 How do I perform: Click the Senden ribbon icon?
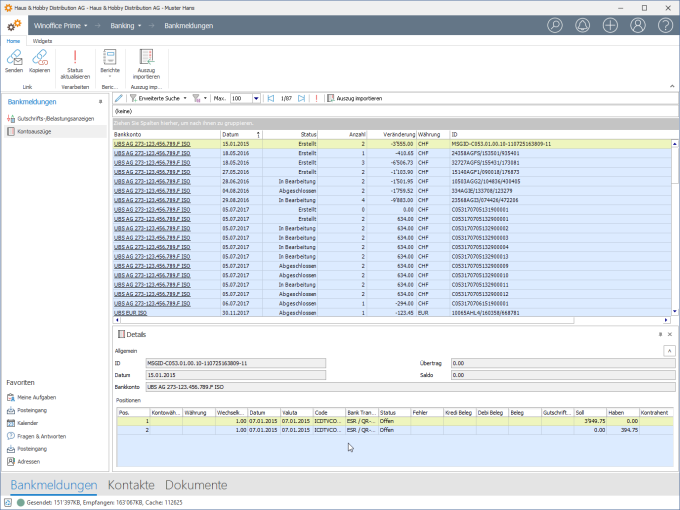14,59
